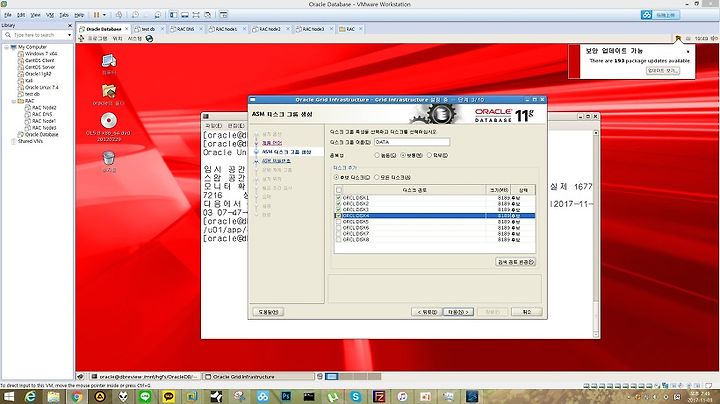Click the web browser globe icon in GNOME panel
Viewport: 720px width, 404px height.
(x=149, y=39)
